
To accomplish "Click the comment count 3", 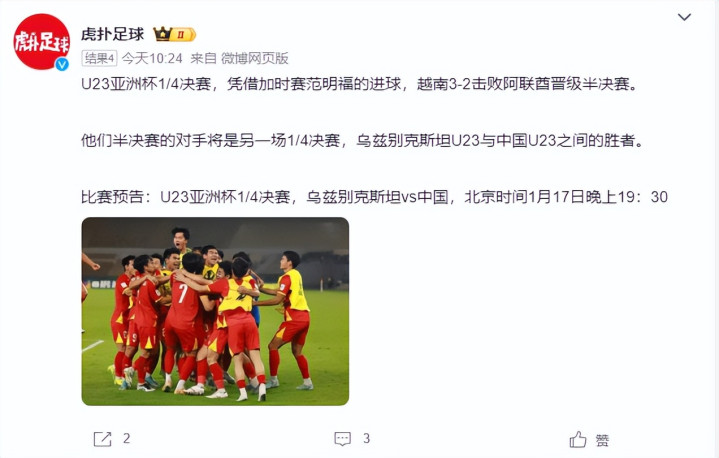I will click(366, 439).
